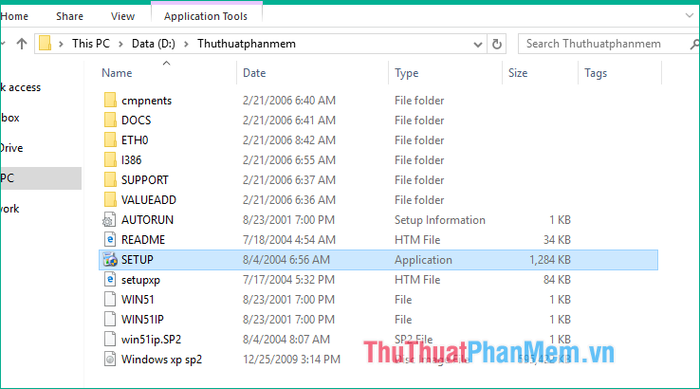Select the I386 folder icon
Viewport: 700px width, 389px height.
110,160
